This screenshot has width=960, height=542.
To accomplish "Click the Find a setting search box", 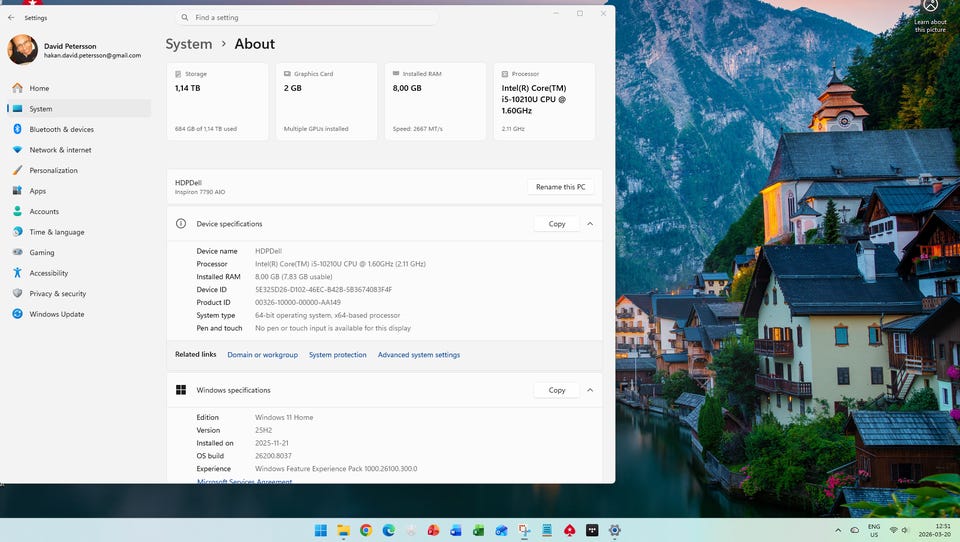I will 307,18.
